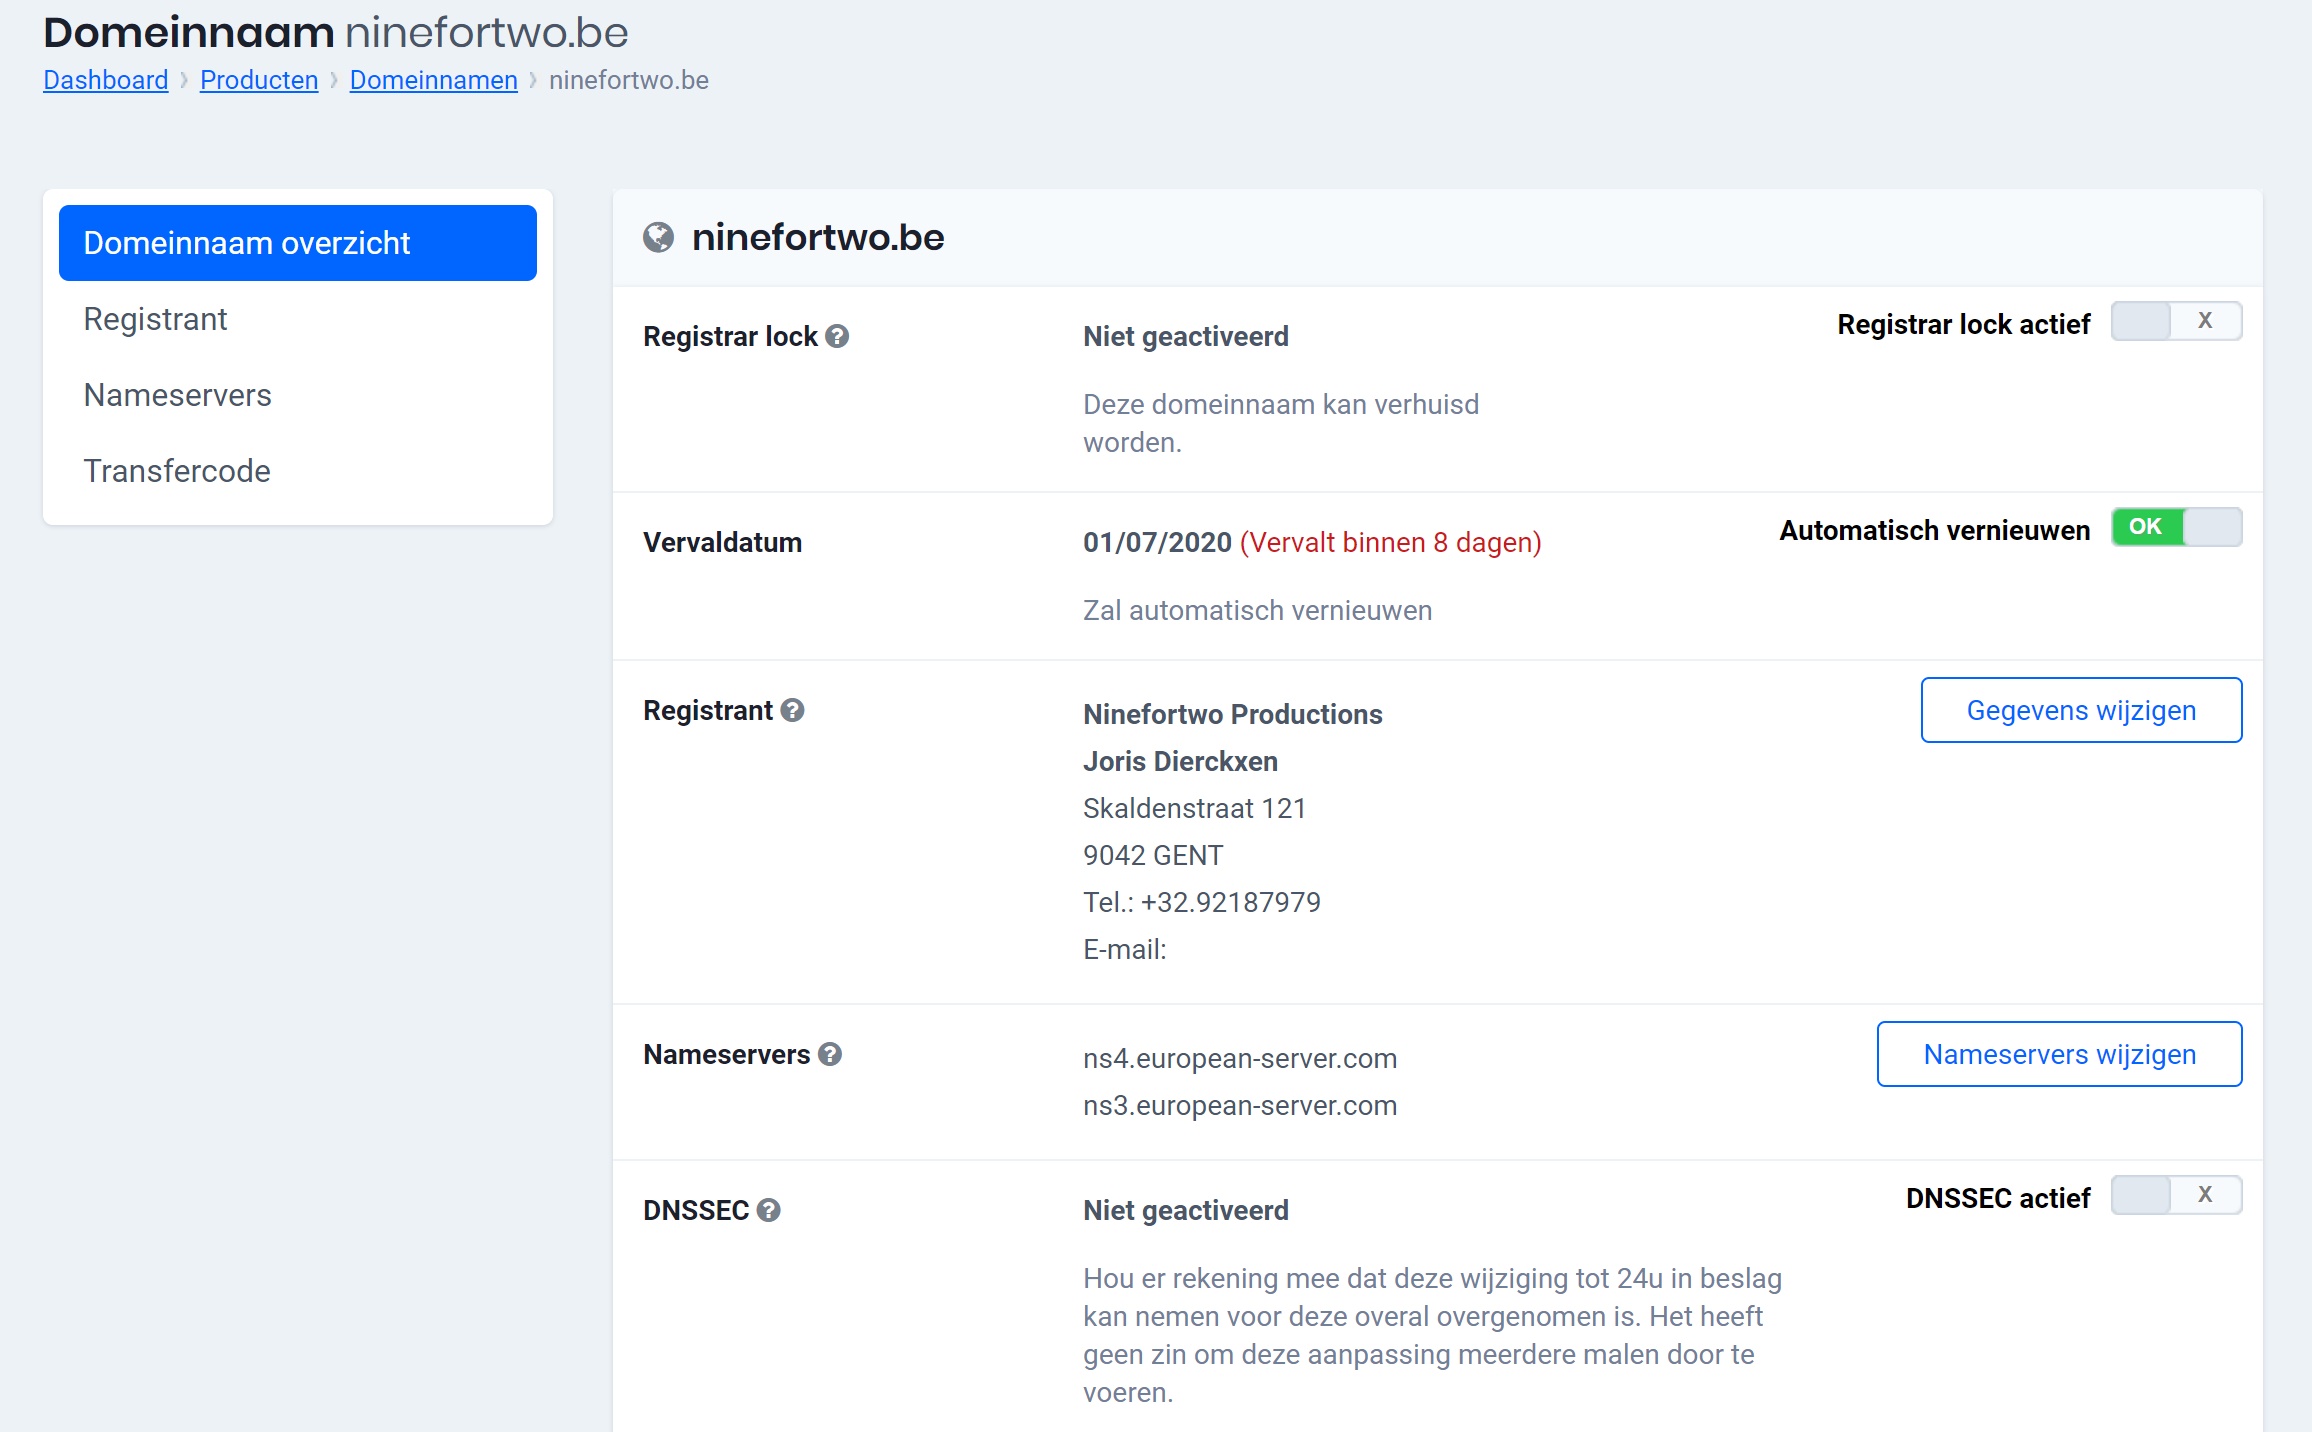Screen dimensions: 2312x1432
Task: Disable Automatisch vernieuwen for the domain
Action: point(2176,527)
